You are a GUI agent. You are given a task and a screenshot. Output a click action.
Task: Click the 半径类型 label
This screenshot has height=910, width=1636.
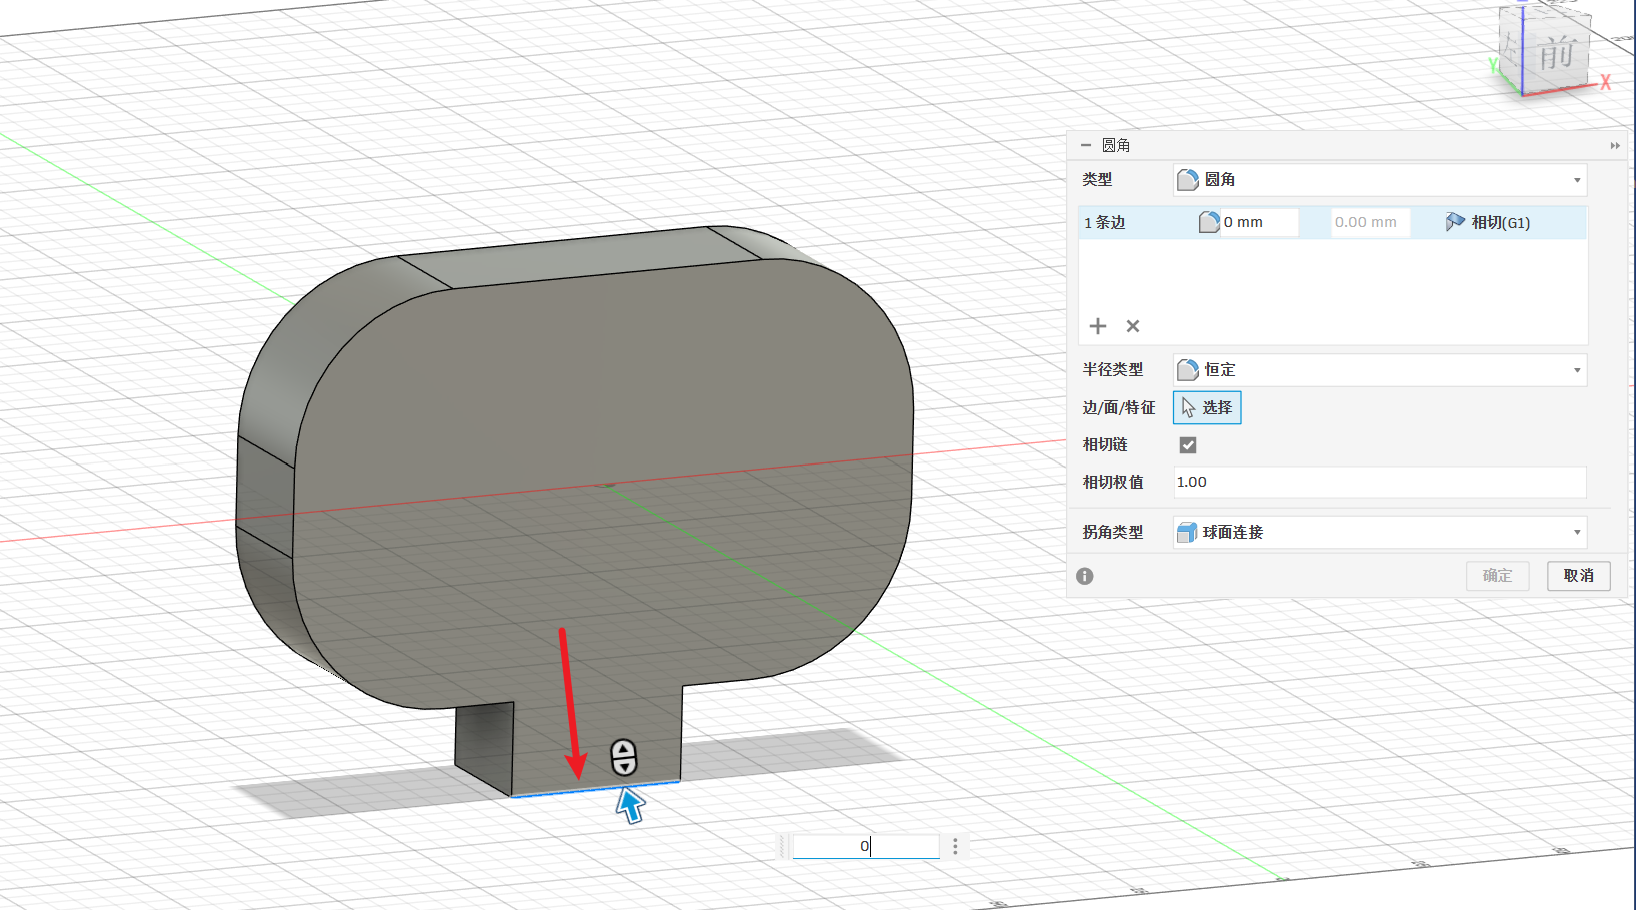coord(1112,370)
